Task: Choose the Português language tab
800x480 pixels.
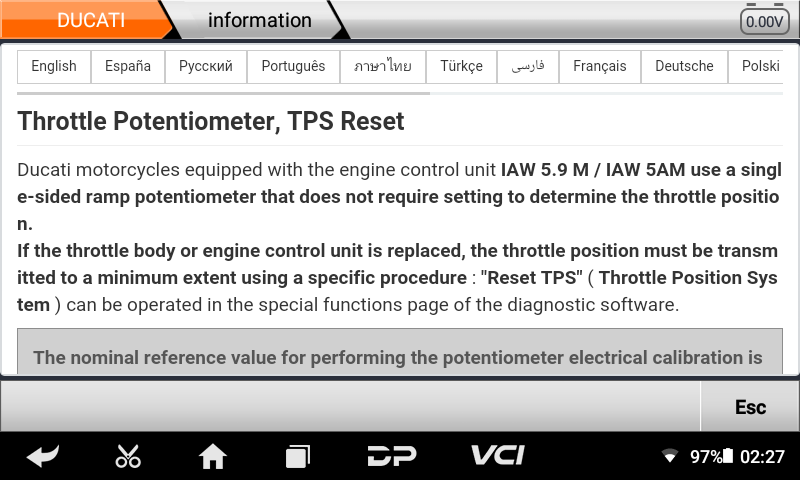Action: click(293, 66)
